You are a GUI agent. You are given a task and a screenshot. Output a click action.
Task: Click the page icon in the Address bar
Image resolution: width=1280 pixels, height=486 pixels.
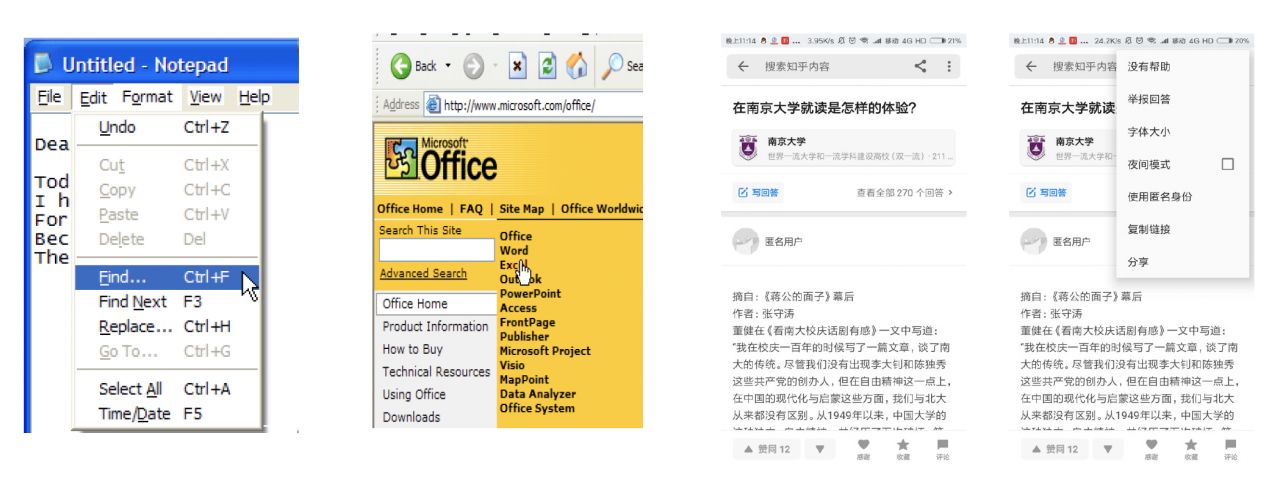click(433, 104)
